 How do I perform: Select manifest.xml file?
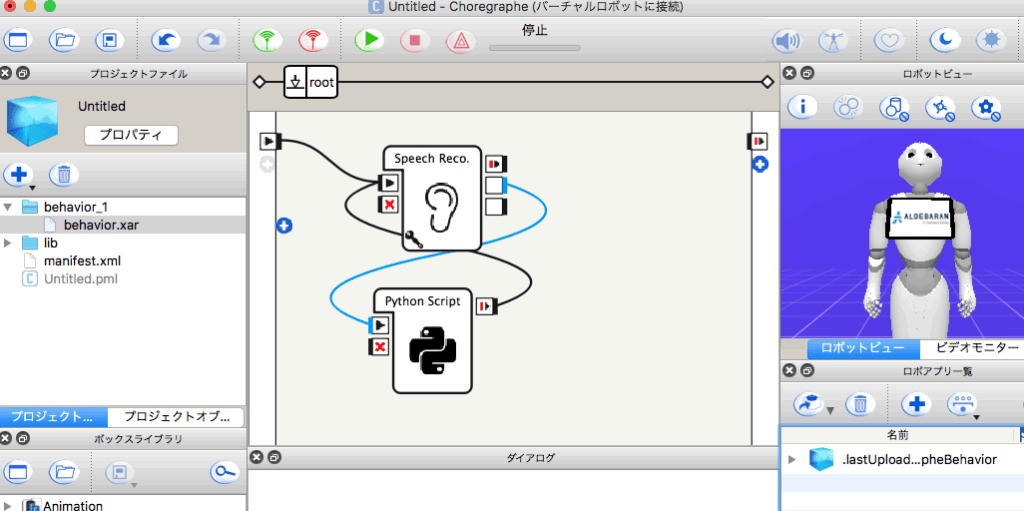coord(82,261)
